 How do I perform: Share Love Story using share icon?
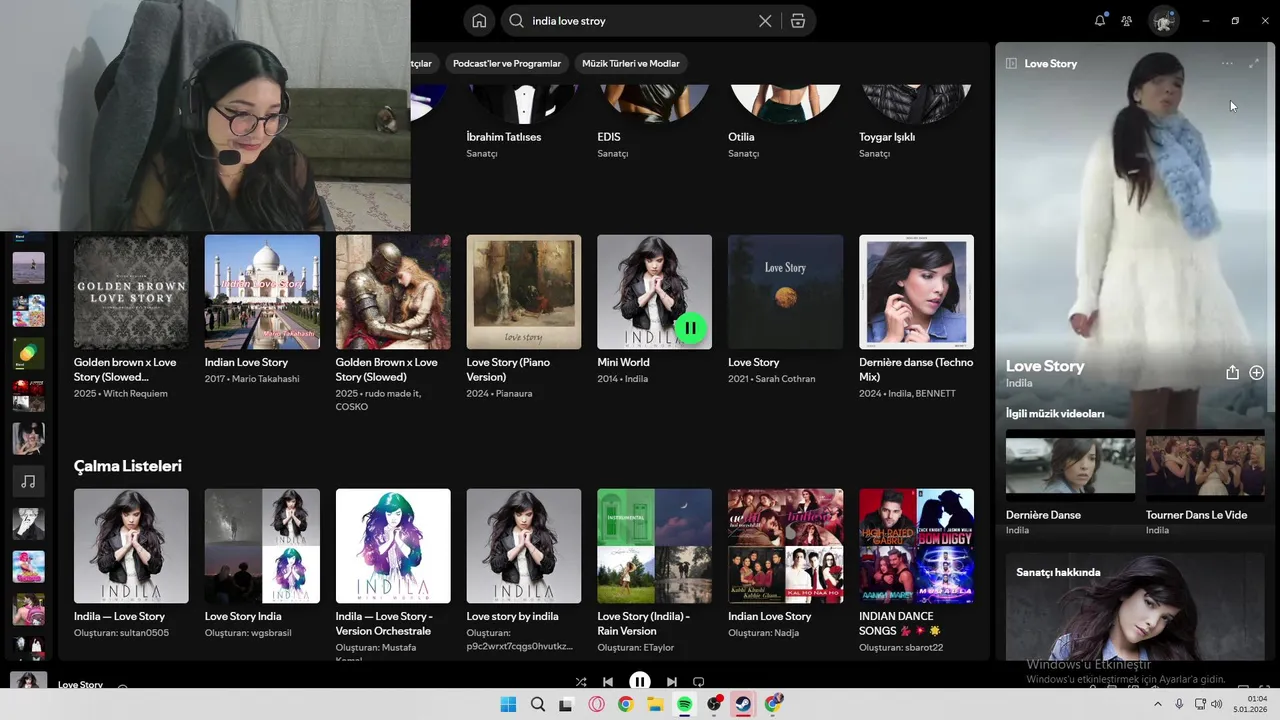(1232, 372)
